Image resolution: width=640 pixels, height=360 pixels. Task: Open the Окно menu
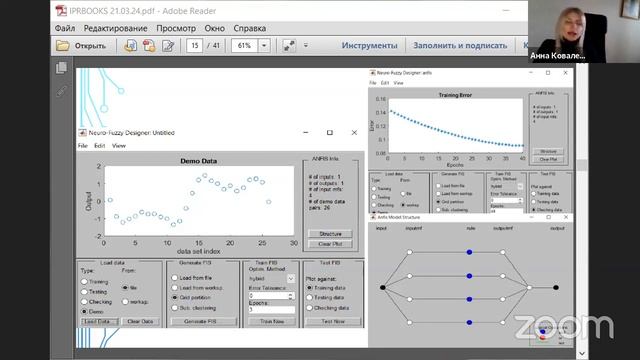[x=215, y=28]
